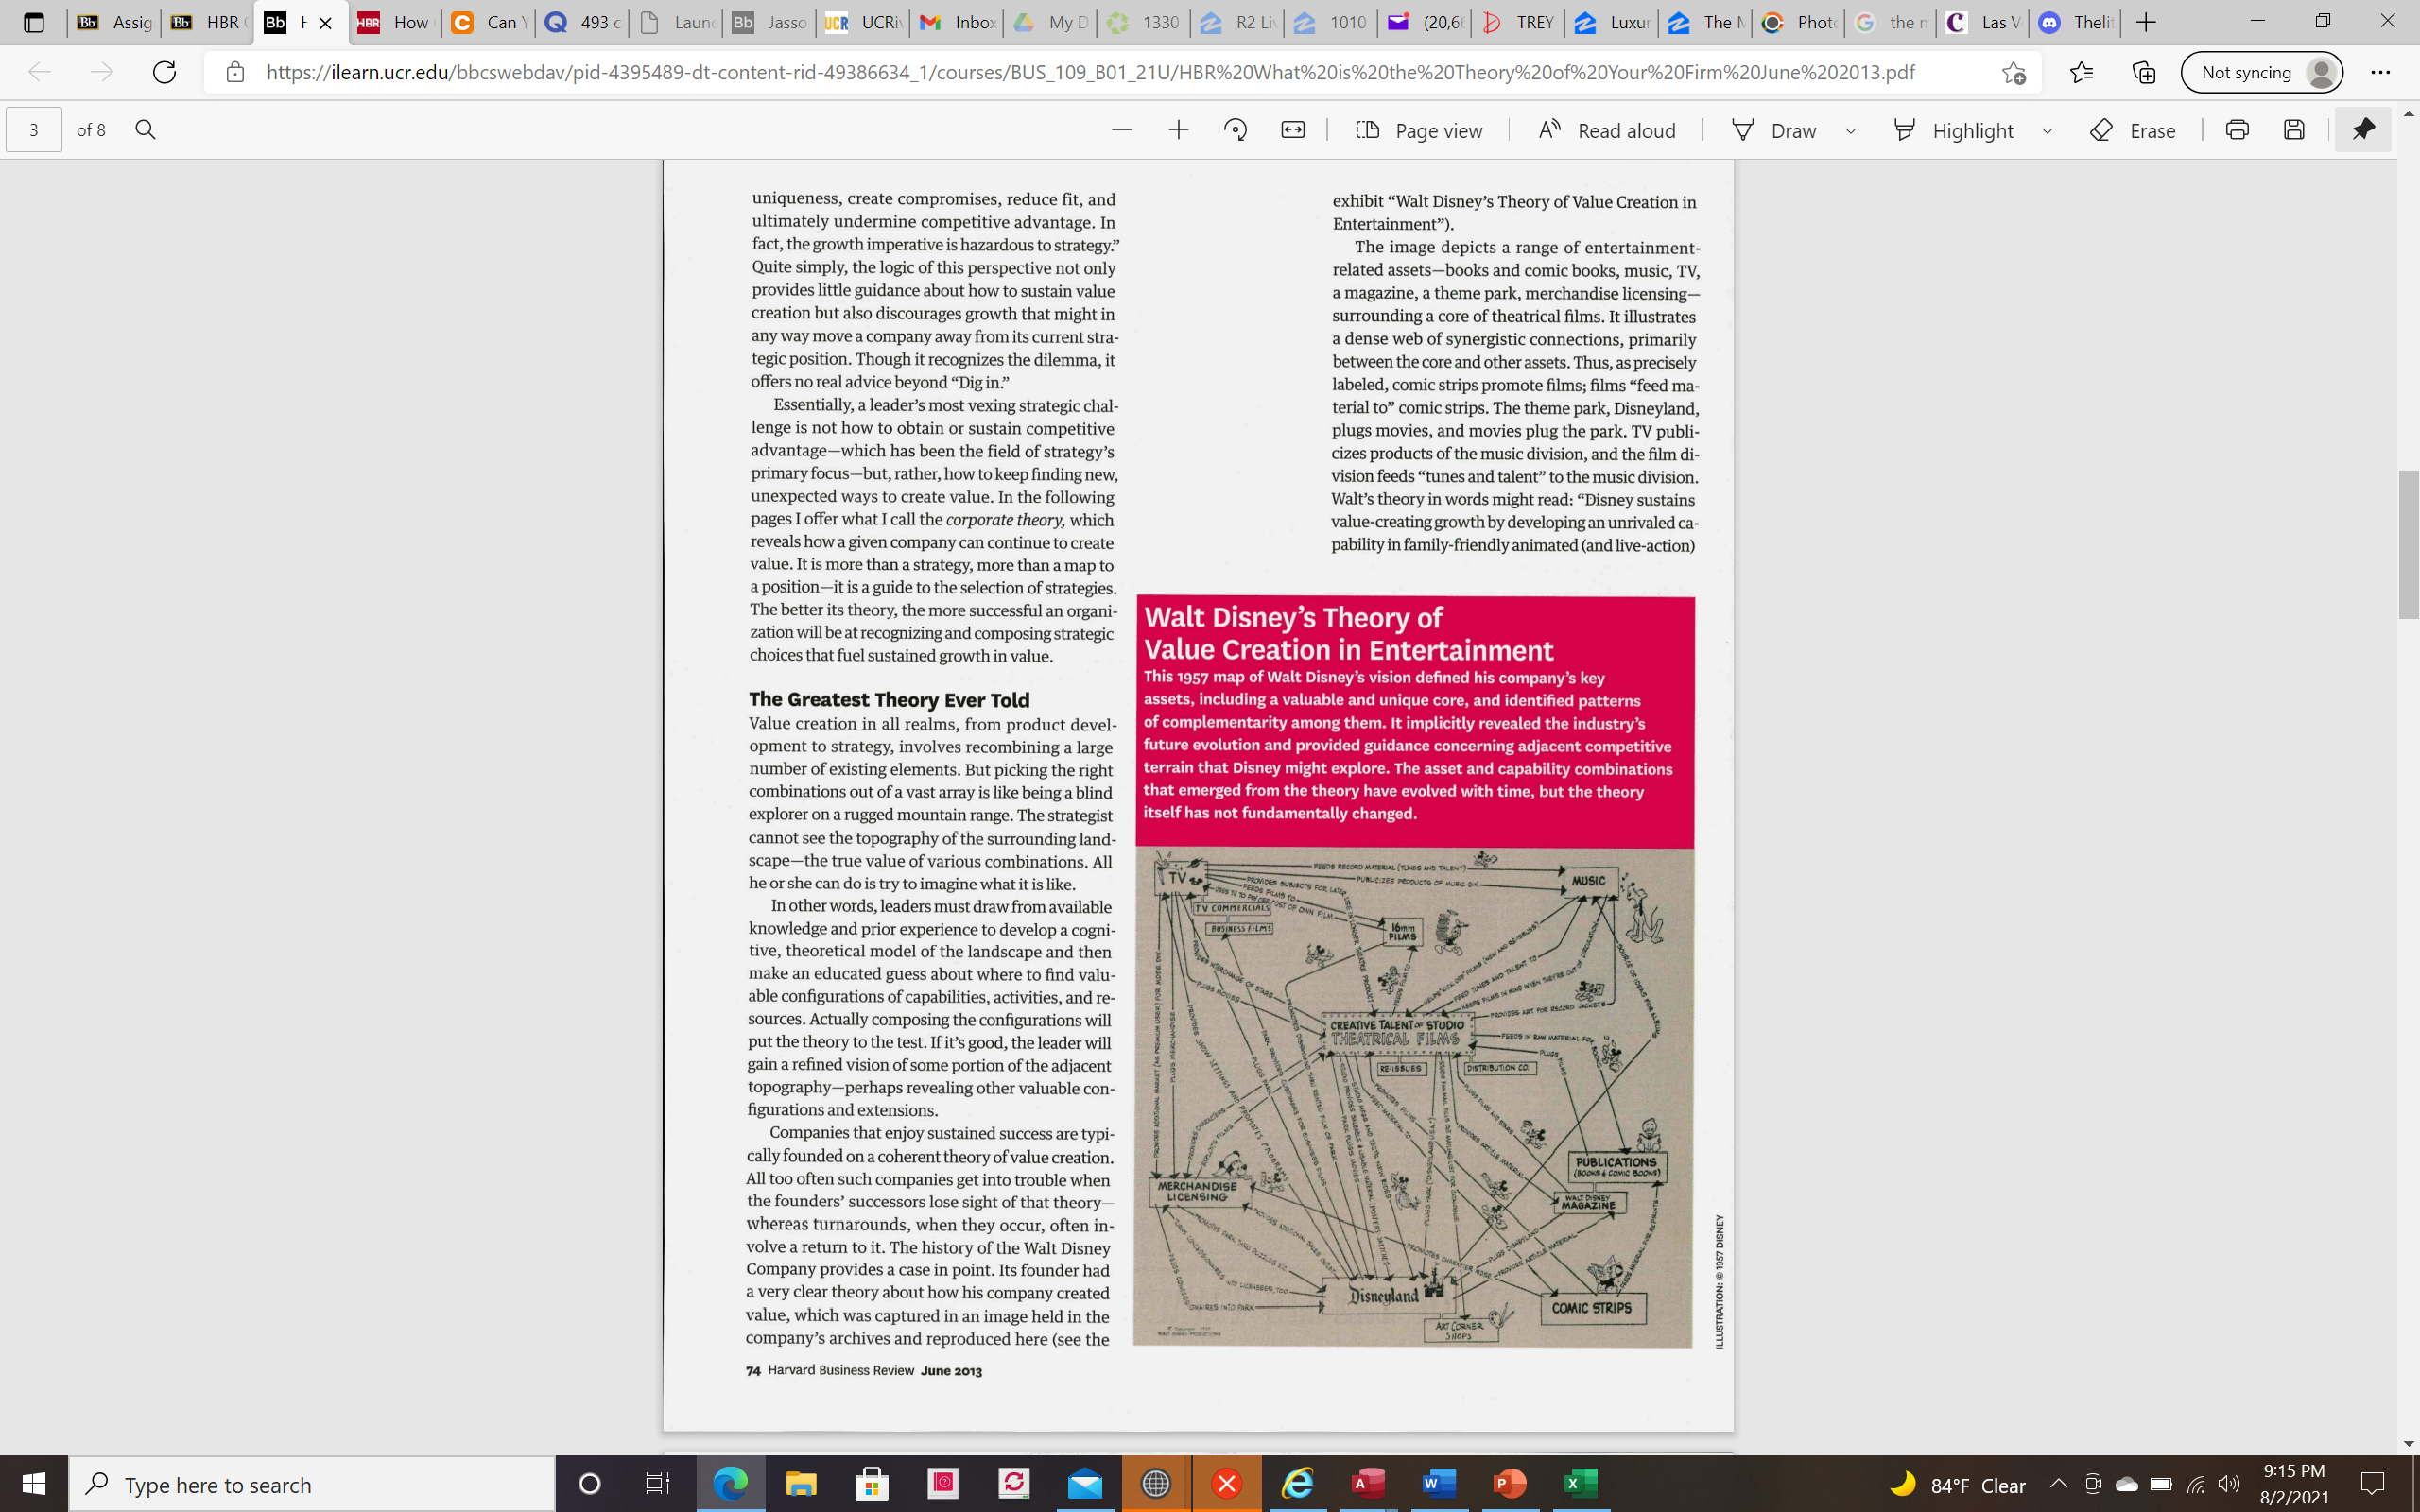Click the Rotate page icon
Screen dimensions: 2420x1512
[x=1235, y=130]
